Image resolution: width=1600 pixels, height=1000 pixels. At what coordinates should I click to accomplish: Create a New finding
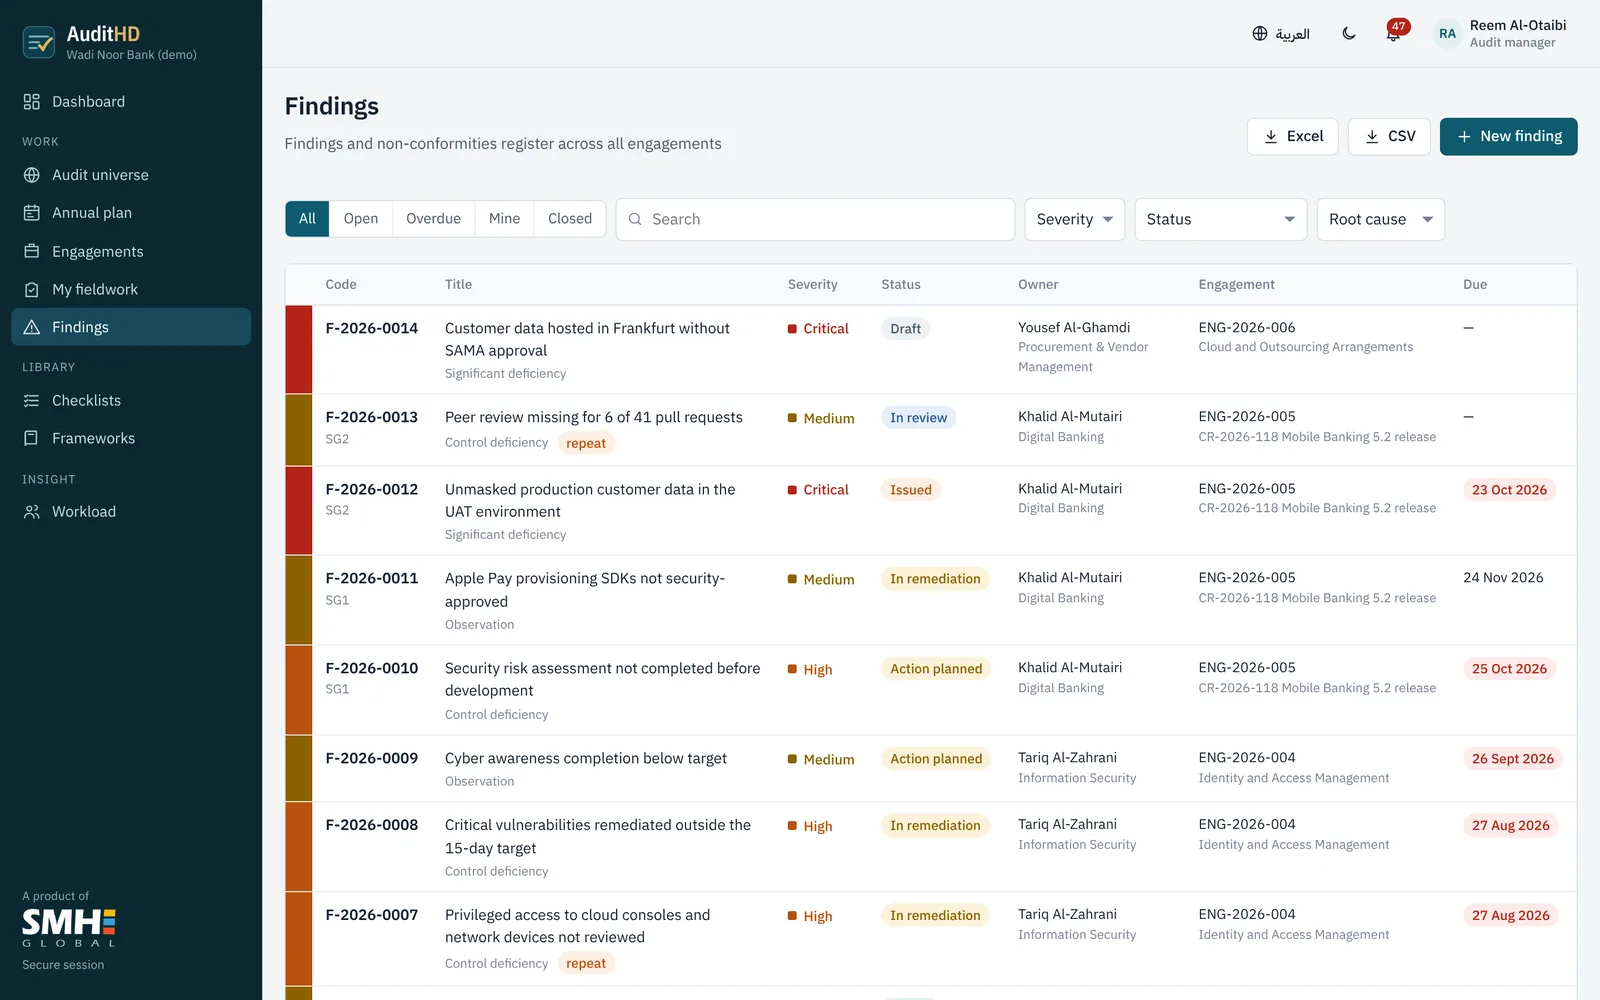coord(1509,137)
